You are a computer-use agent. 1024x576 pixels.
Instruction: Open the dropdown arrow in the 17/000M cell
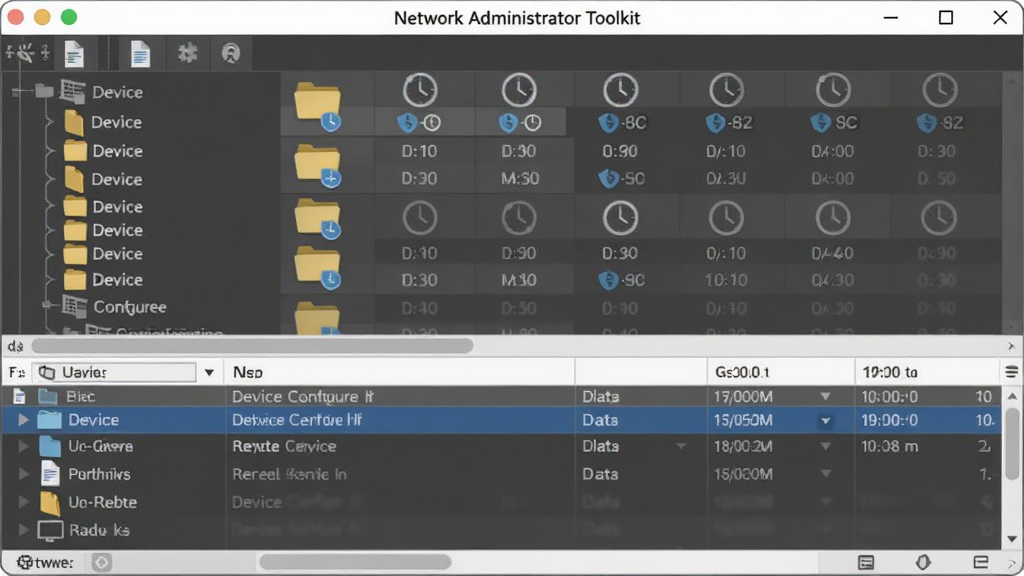click(x=825, y=396)
